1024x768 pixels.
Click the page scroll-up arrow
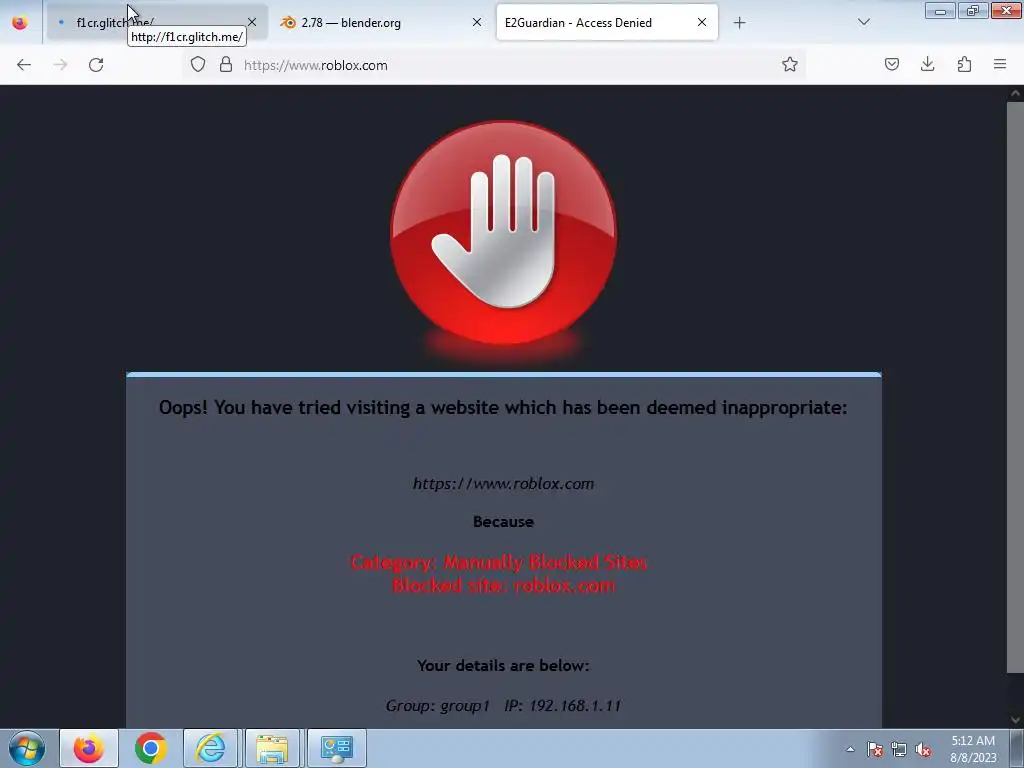[1015, 93]
